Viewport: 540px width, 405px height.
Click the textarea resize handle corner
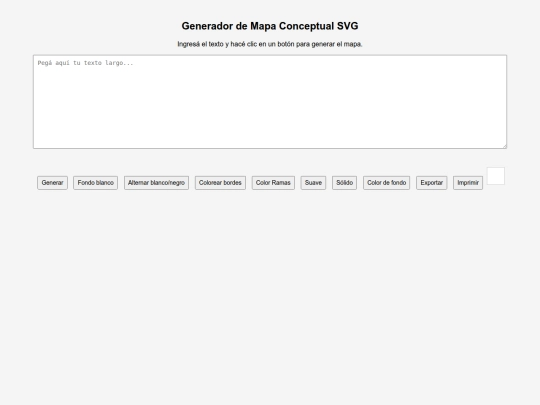504,146
